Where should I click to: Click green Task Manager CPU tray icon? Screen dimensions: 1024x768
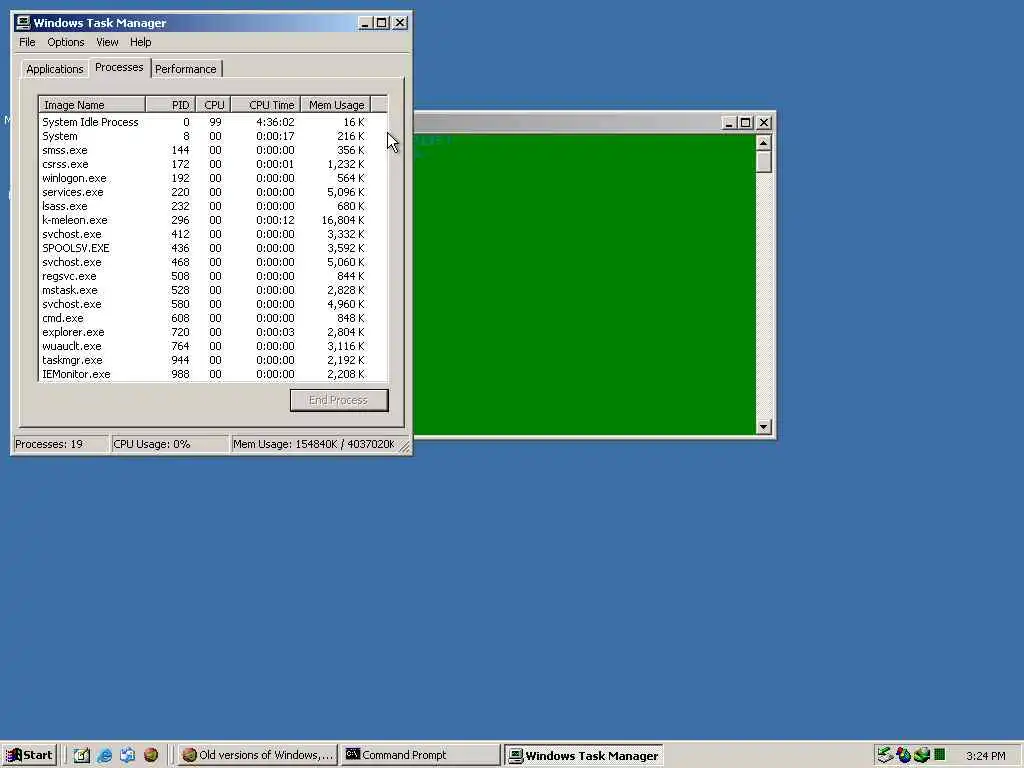click(939, 755)
